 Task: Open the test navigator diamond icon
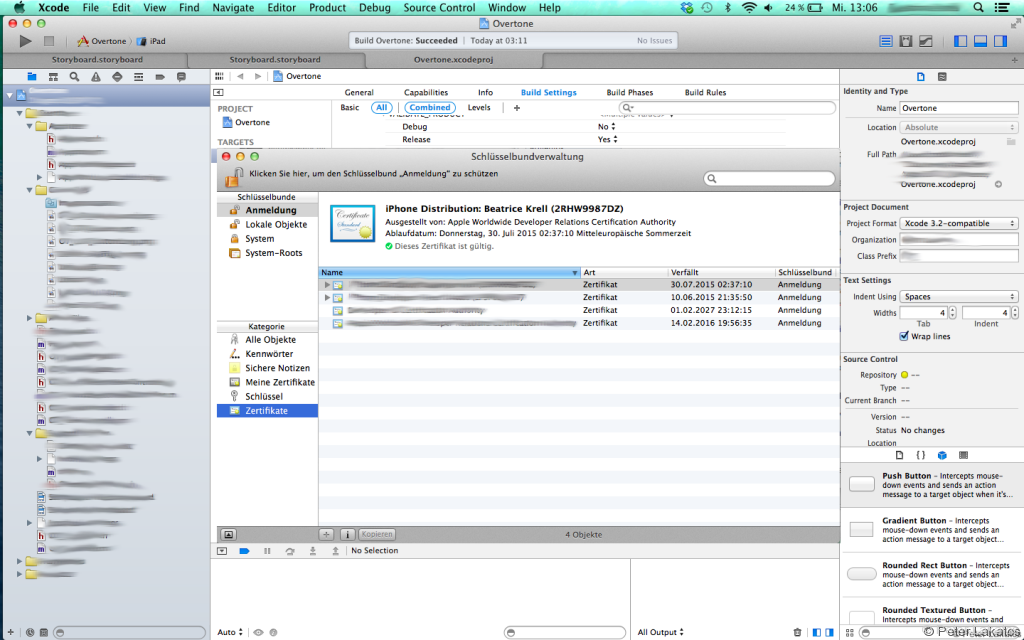[117, 77]
